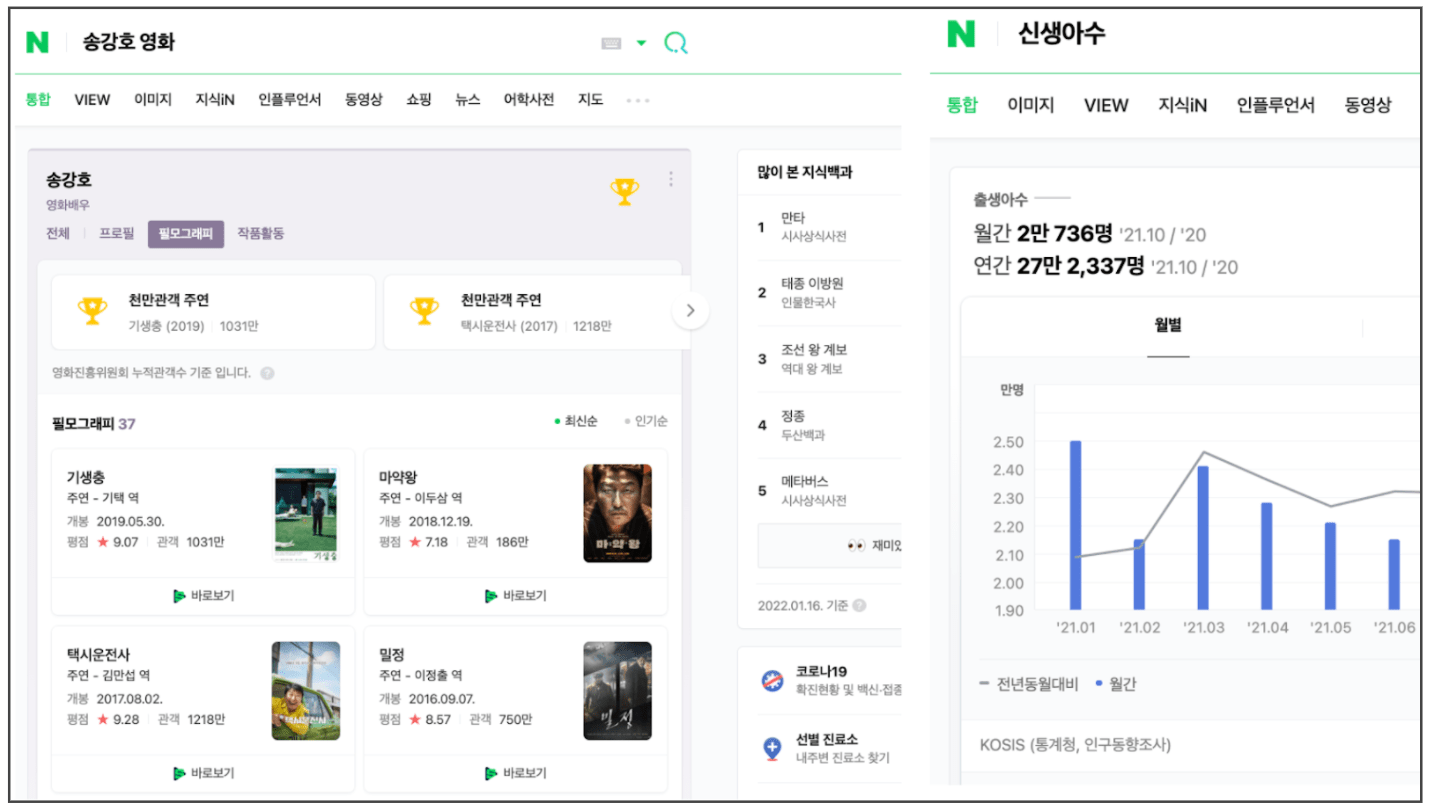Click the 선별 진료소 location icon
Image resolution: width=1430 pixels, height=810 pixels.
point(772,747)
